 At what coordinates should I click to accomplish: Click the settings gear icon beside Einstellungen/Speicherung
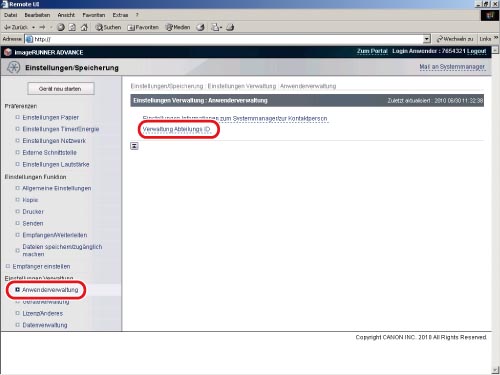14,67
